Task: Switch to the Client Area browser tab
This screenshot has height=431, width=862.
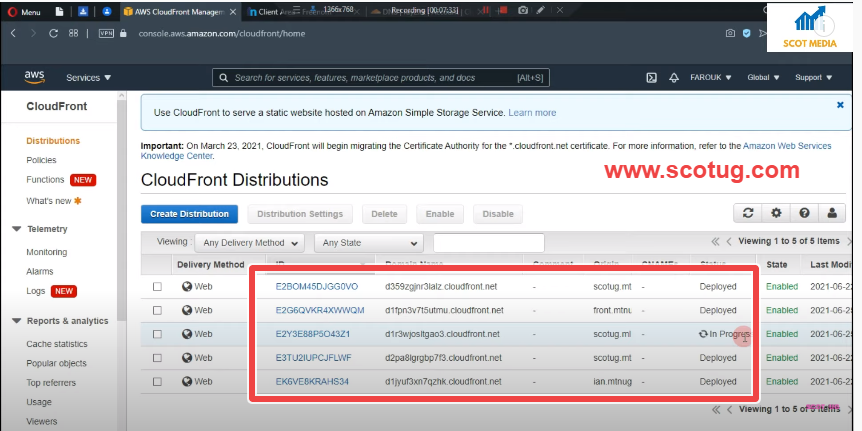Action: [277, 12]
